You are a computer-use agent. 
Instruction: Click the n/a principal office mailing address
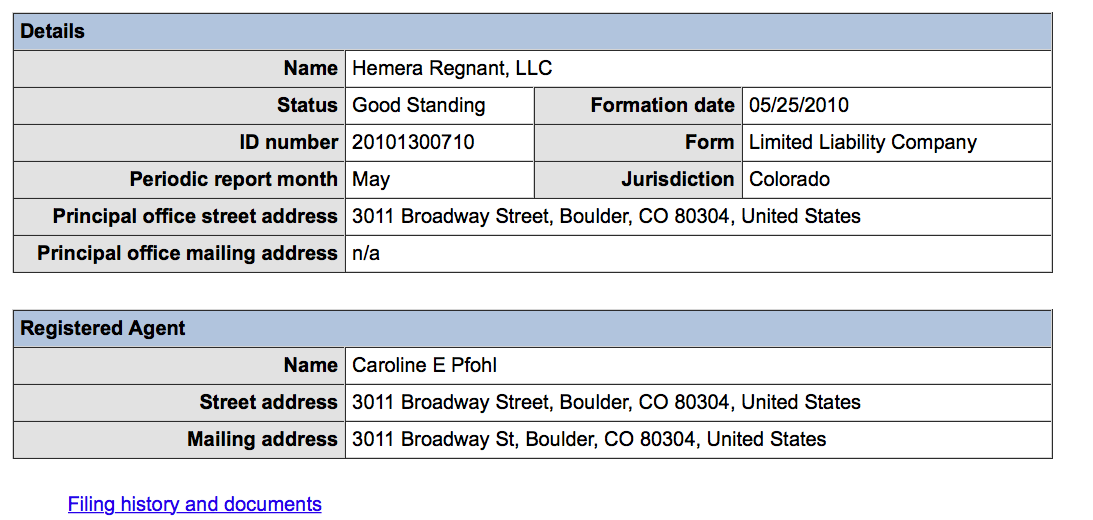coord(366,253)
